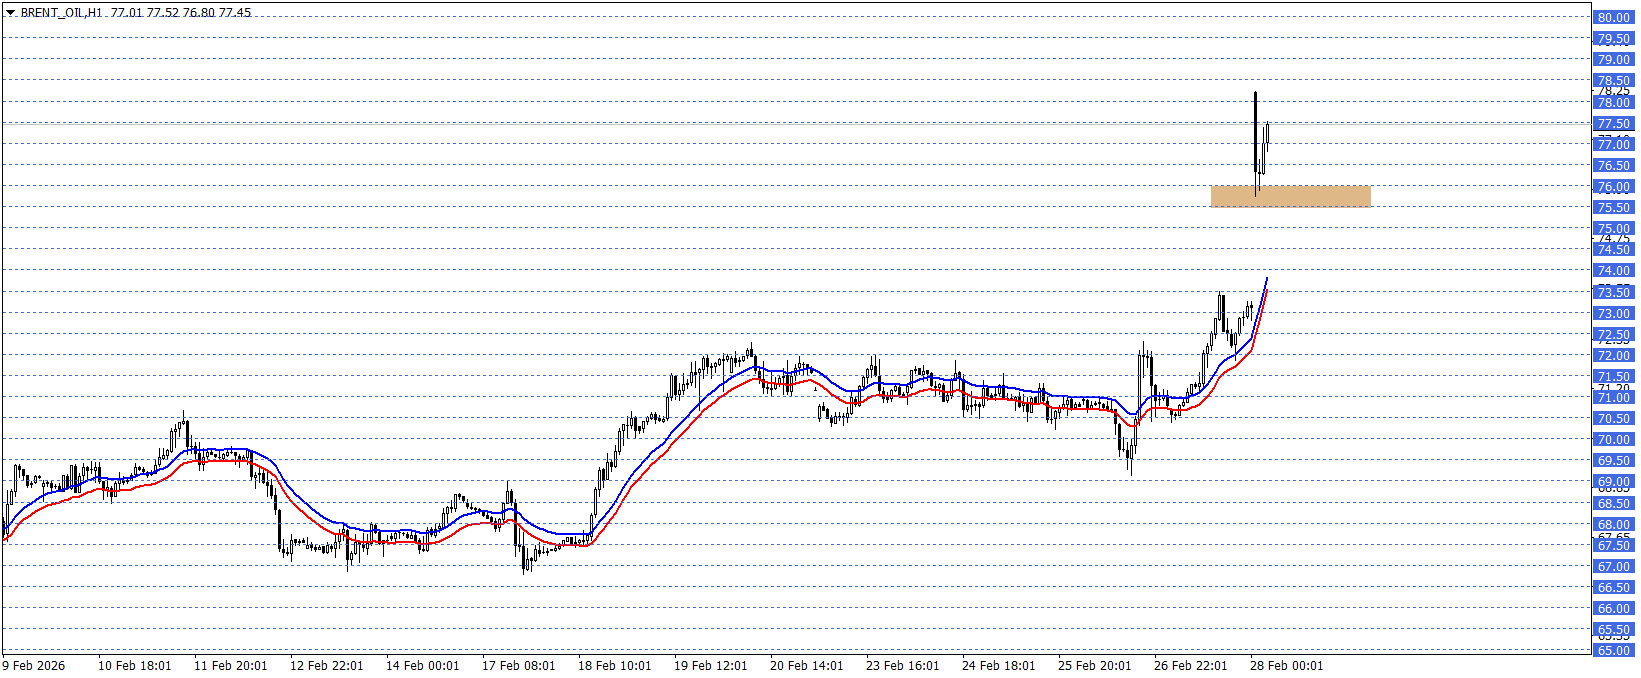Screen dimensions: 1641x678
Task: Click the 79.50 price label
Action: point(1613,39)
